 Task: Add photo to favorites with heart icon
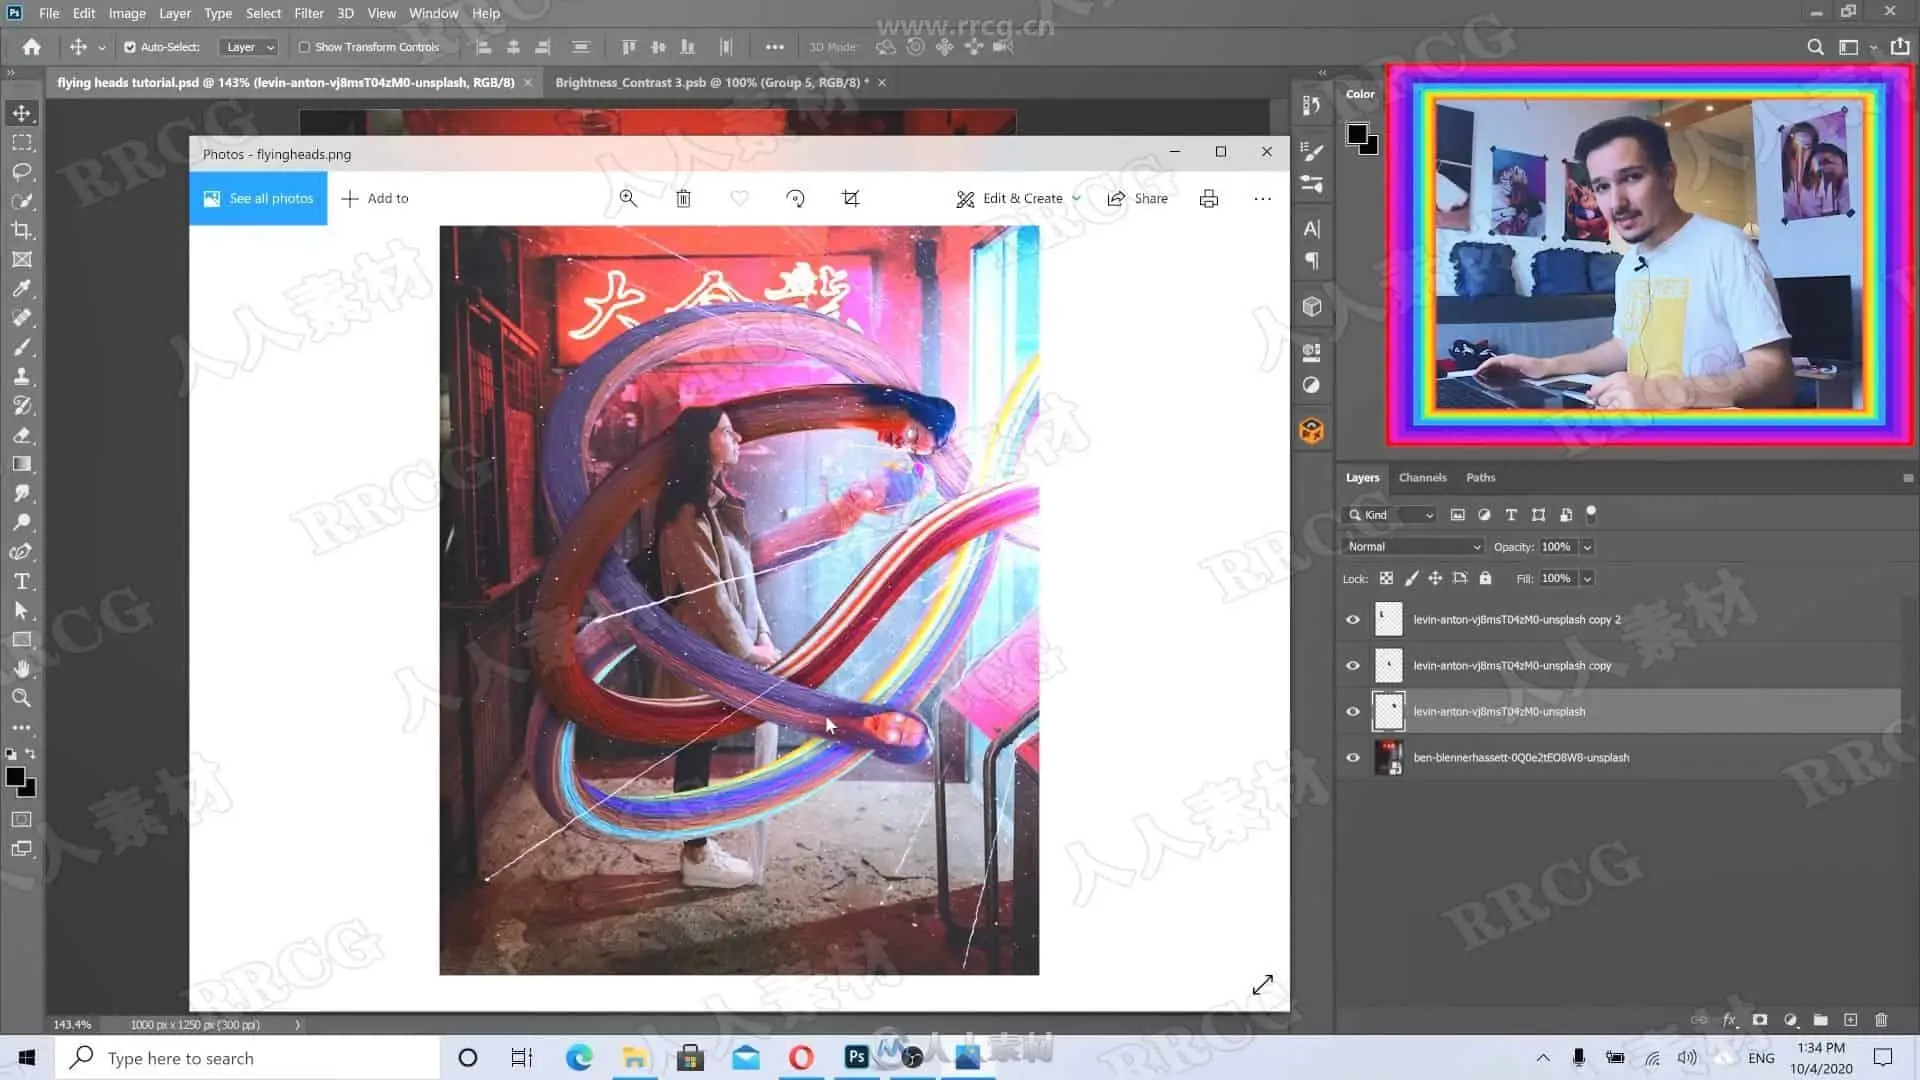click(x=739, y=198)
